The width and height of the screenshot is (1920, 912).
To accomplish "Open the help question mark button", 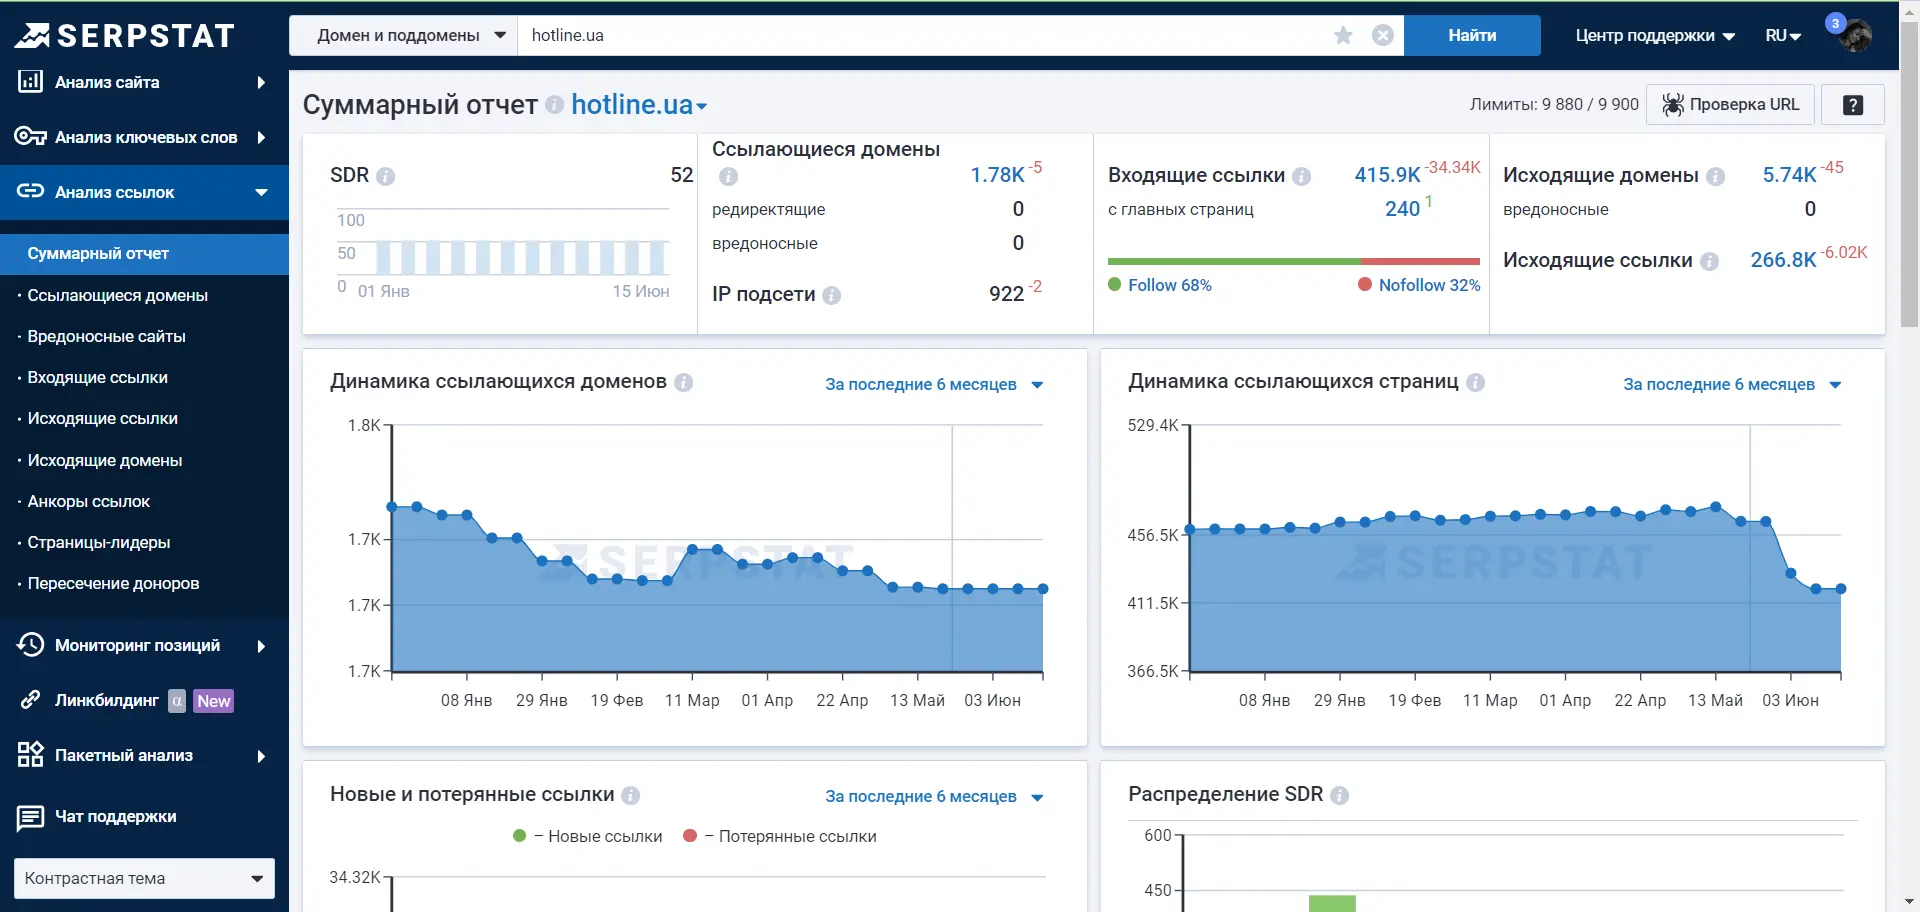I will pos(1852,105).
